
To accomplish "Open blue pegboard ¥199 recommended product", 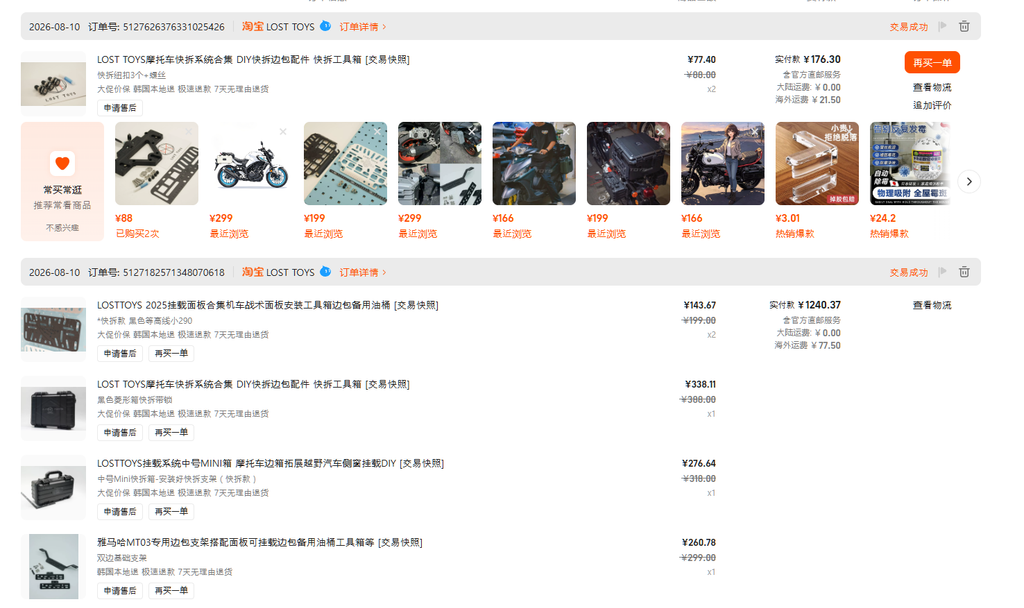I will (x=345, y=163).
